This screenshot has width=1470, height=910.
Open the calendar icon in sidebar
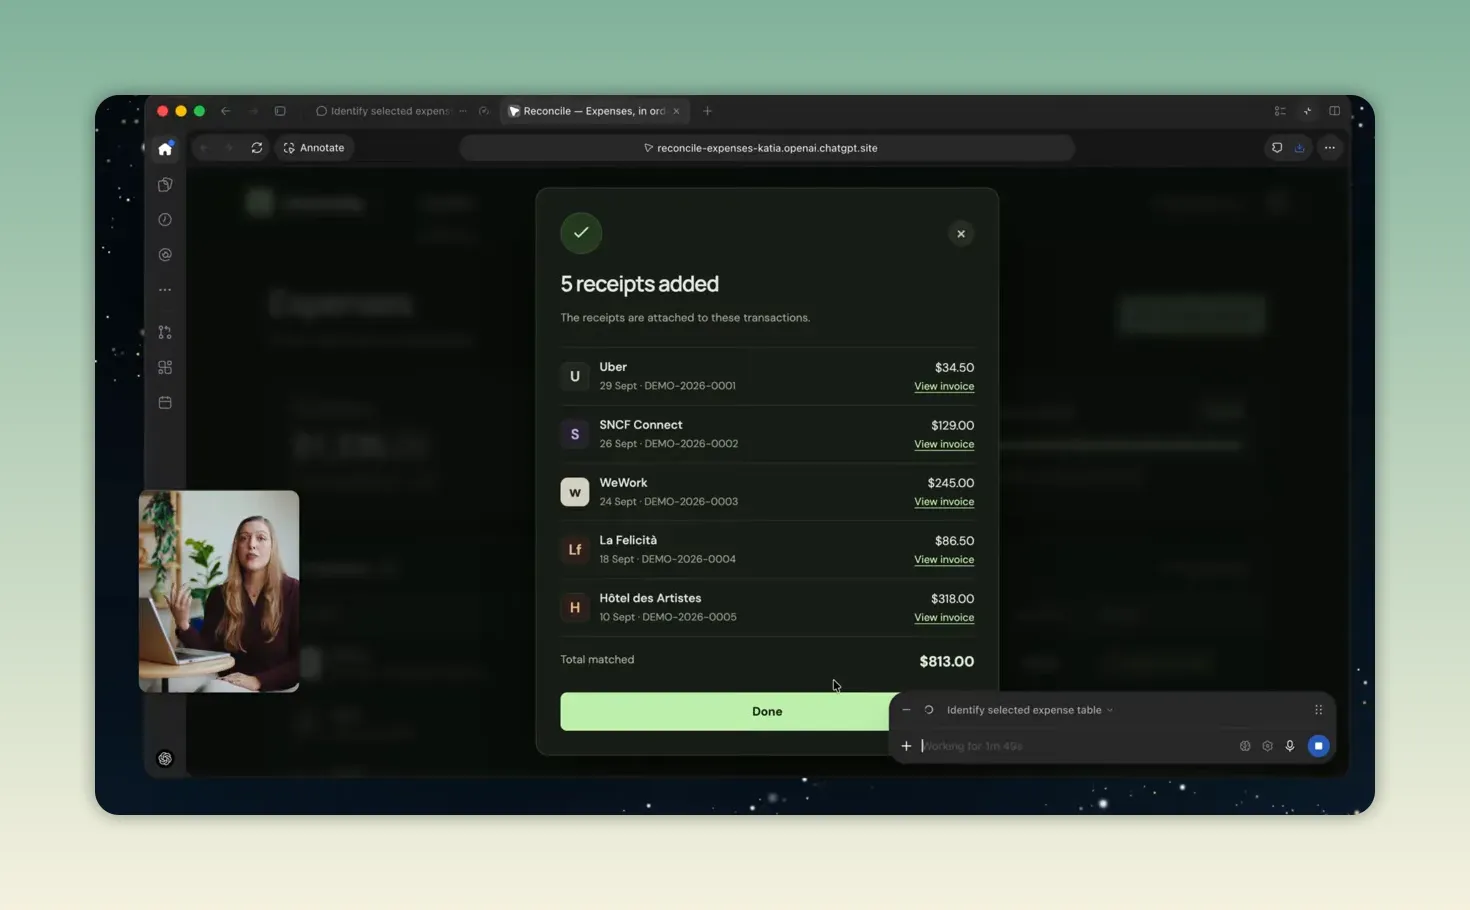165,403
